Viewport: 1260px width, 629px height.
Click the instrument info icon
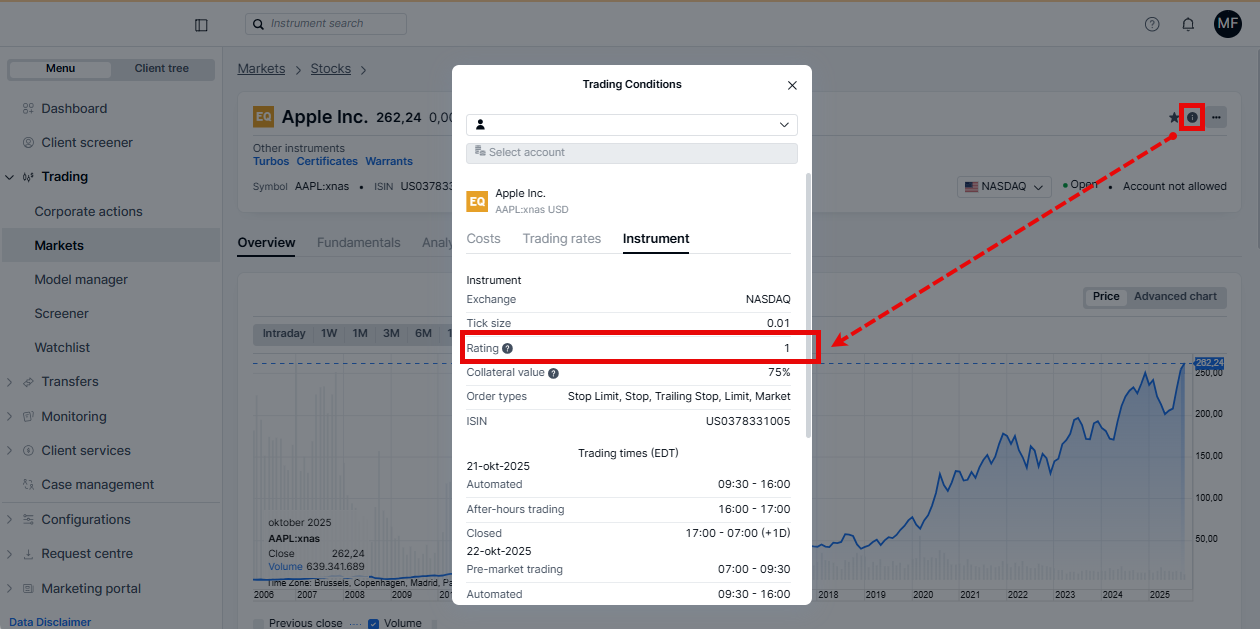(x=1192, y=117)
